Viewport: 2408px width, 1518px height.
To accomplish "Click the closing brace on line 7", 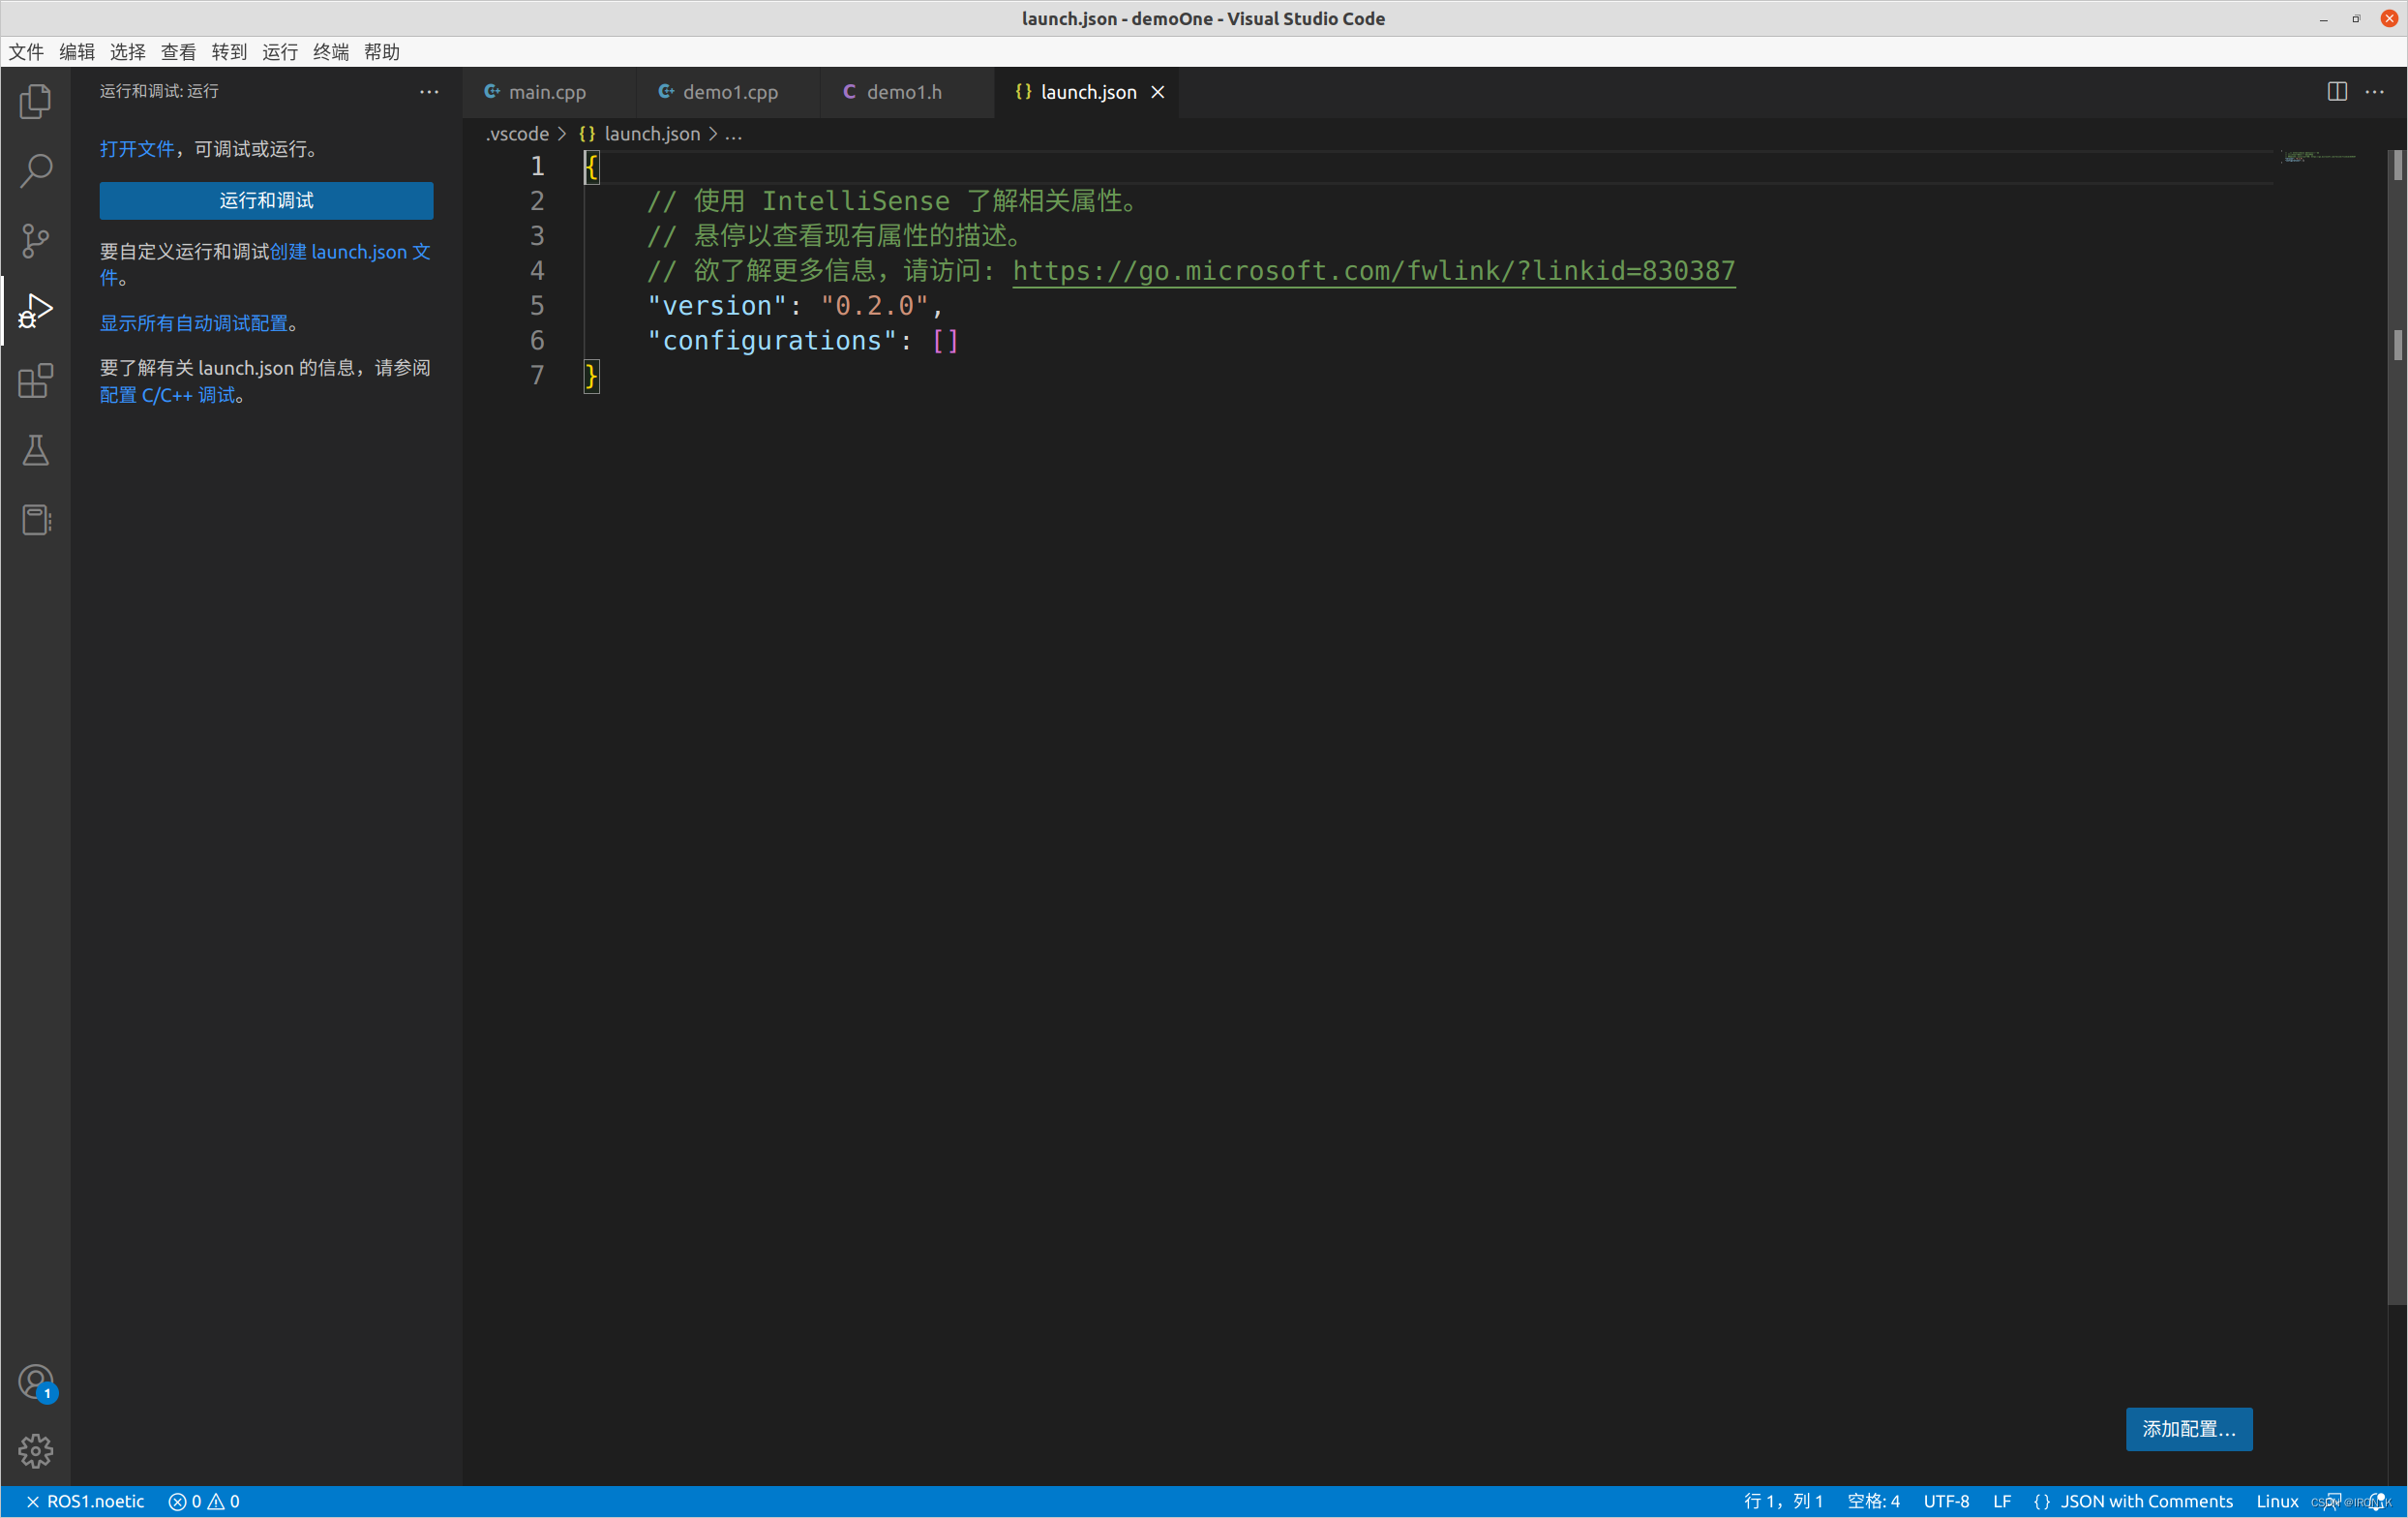I will coord(591,376).
